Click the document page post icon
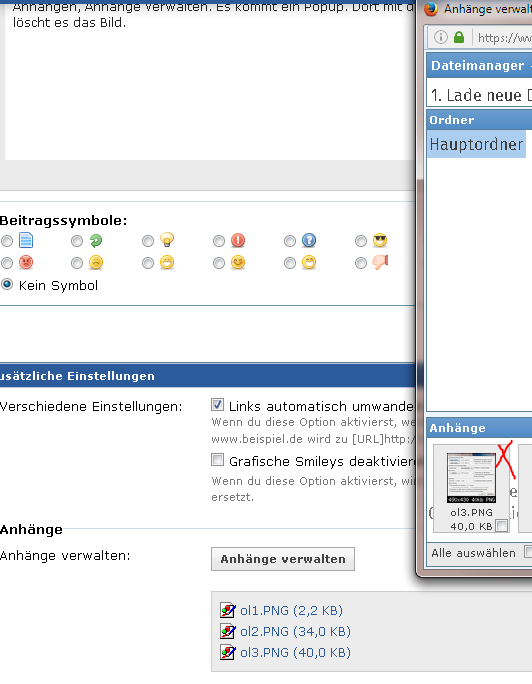Viewport: 532px width, 684px height. click(26, 240)
